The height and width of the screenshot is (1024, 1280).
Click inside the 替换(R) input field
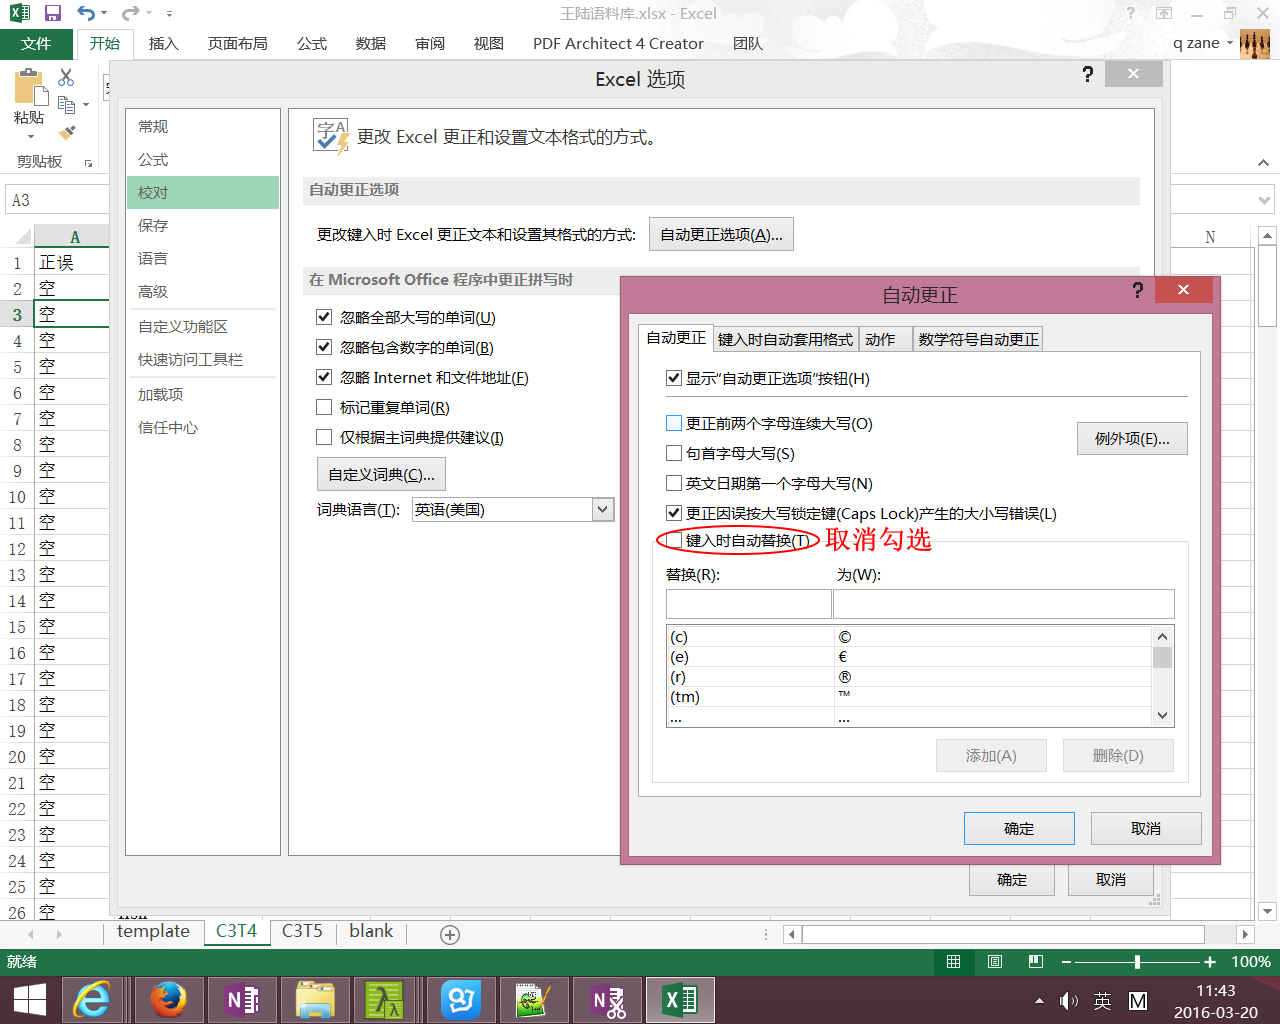(748, 603)
